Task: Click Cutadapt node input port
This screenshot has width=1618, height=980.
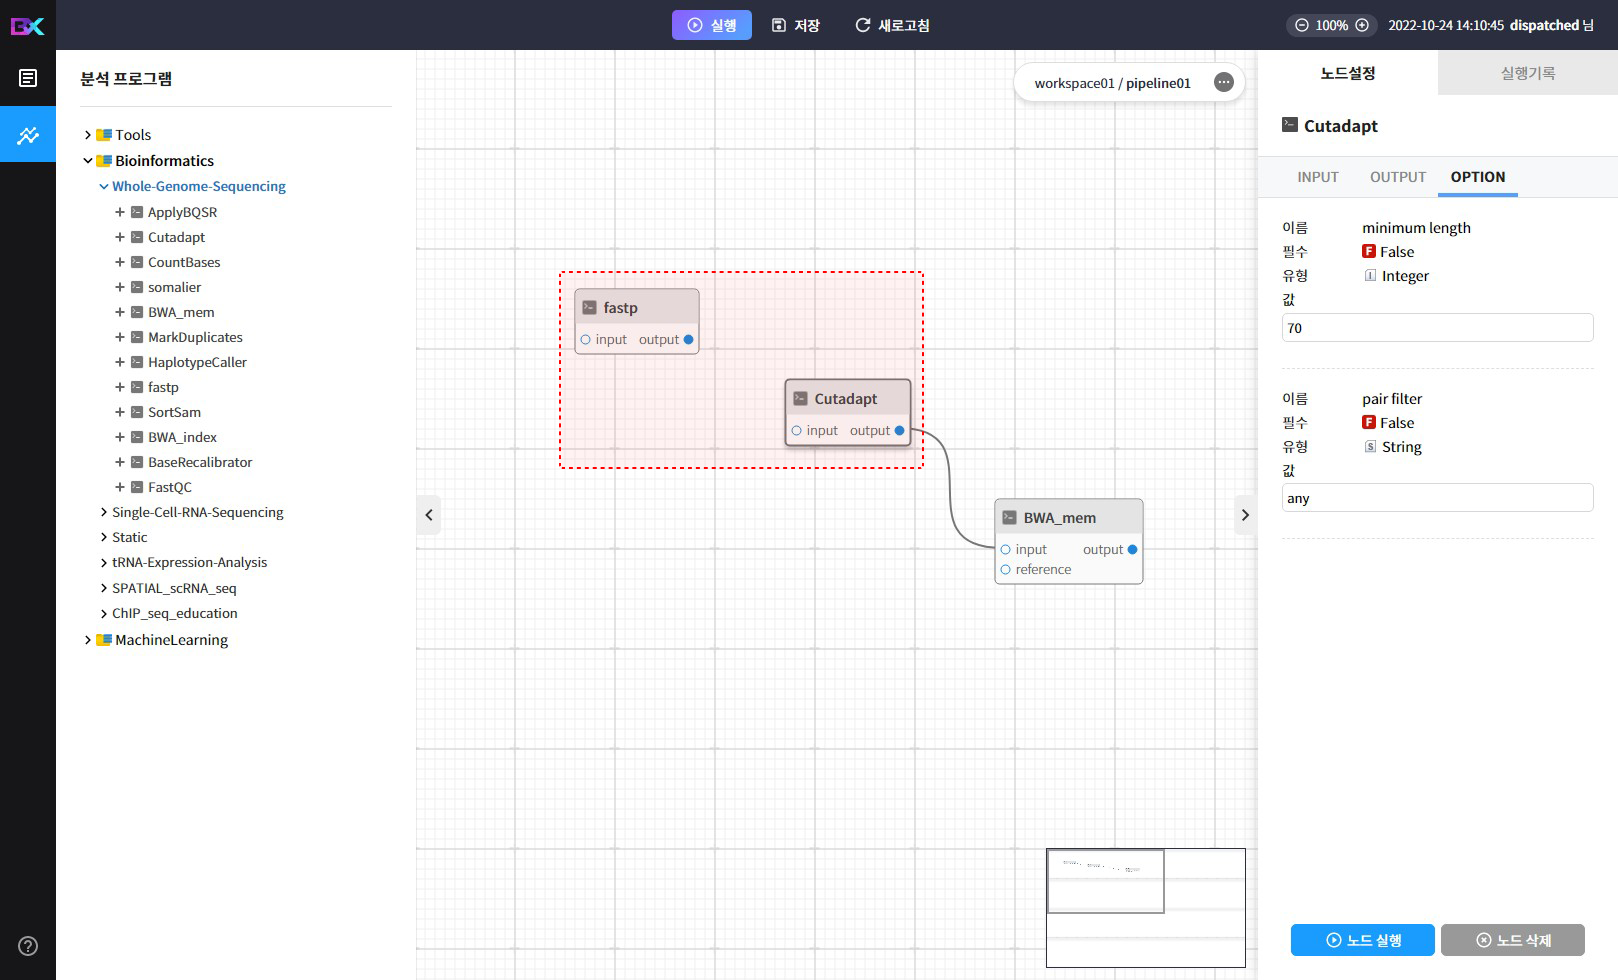Action: (x=796, y=431)
